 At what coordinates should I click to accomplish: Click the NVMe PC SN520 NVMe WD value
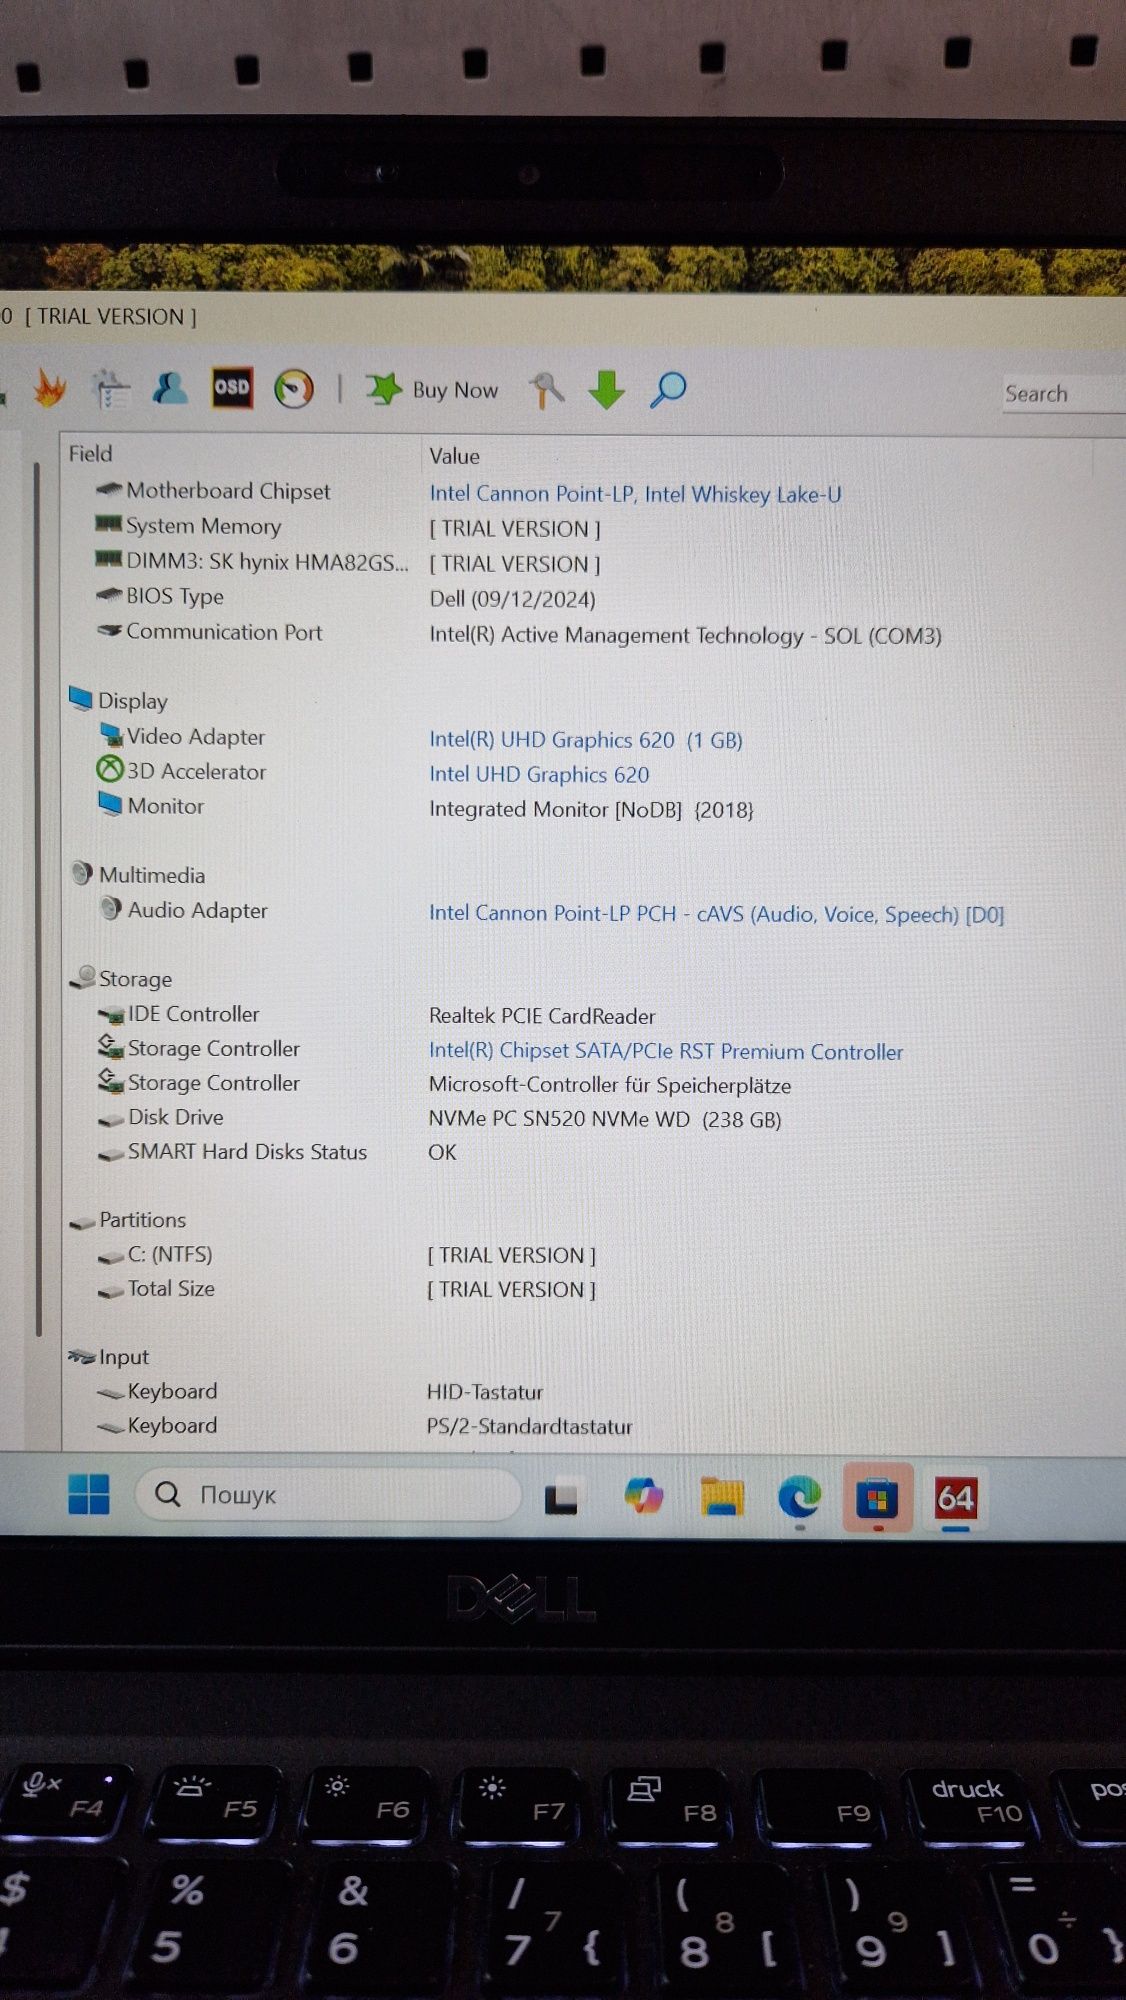pyautogui.click(x=605, y=1119)
